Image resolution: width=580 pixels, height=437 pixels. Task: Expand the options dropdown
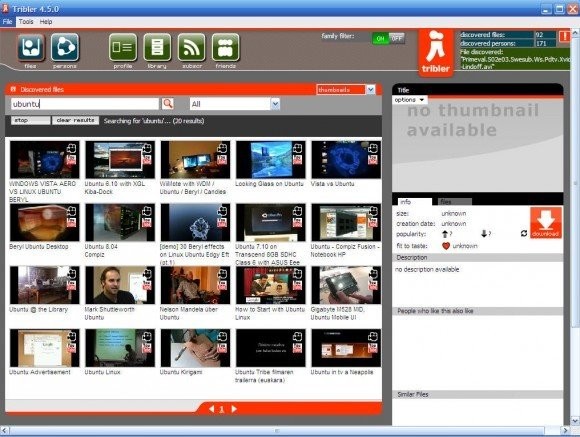(410, 100)
